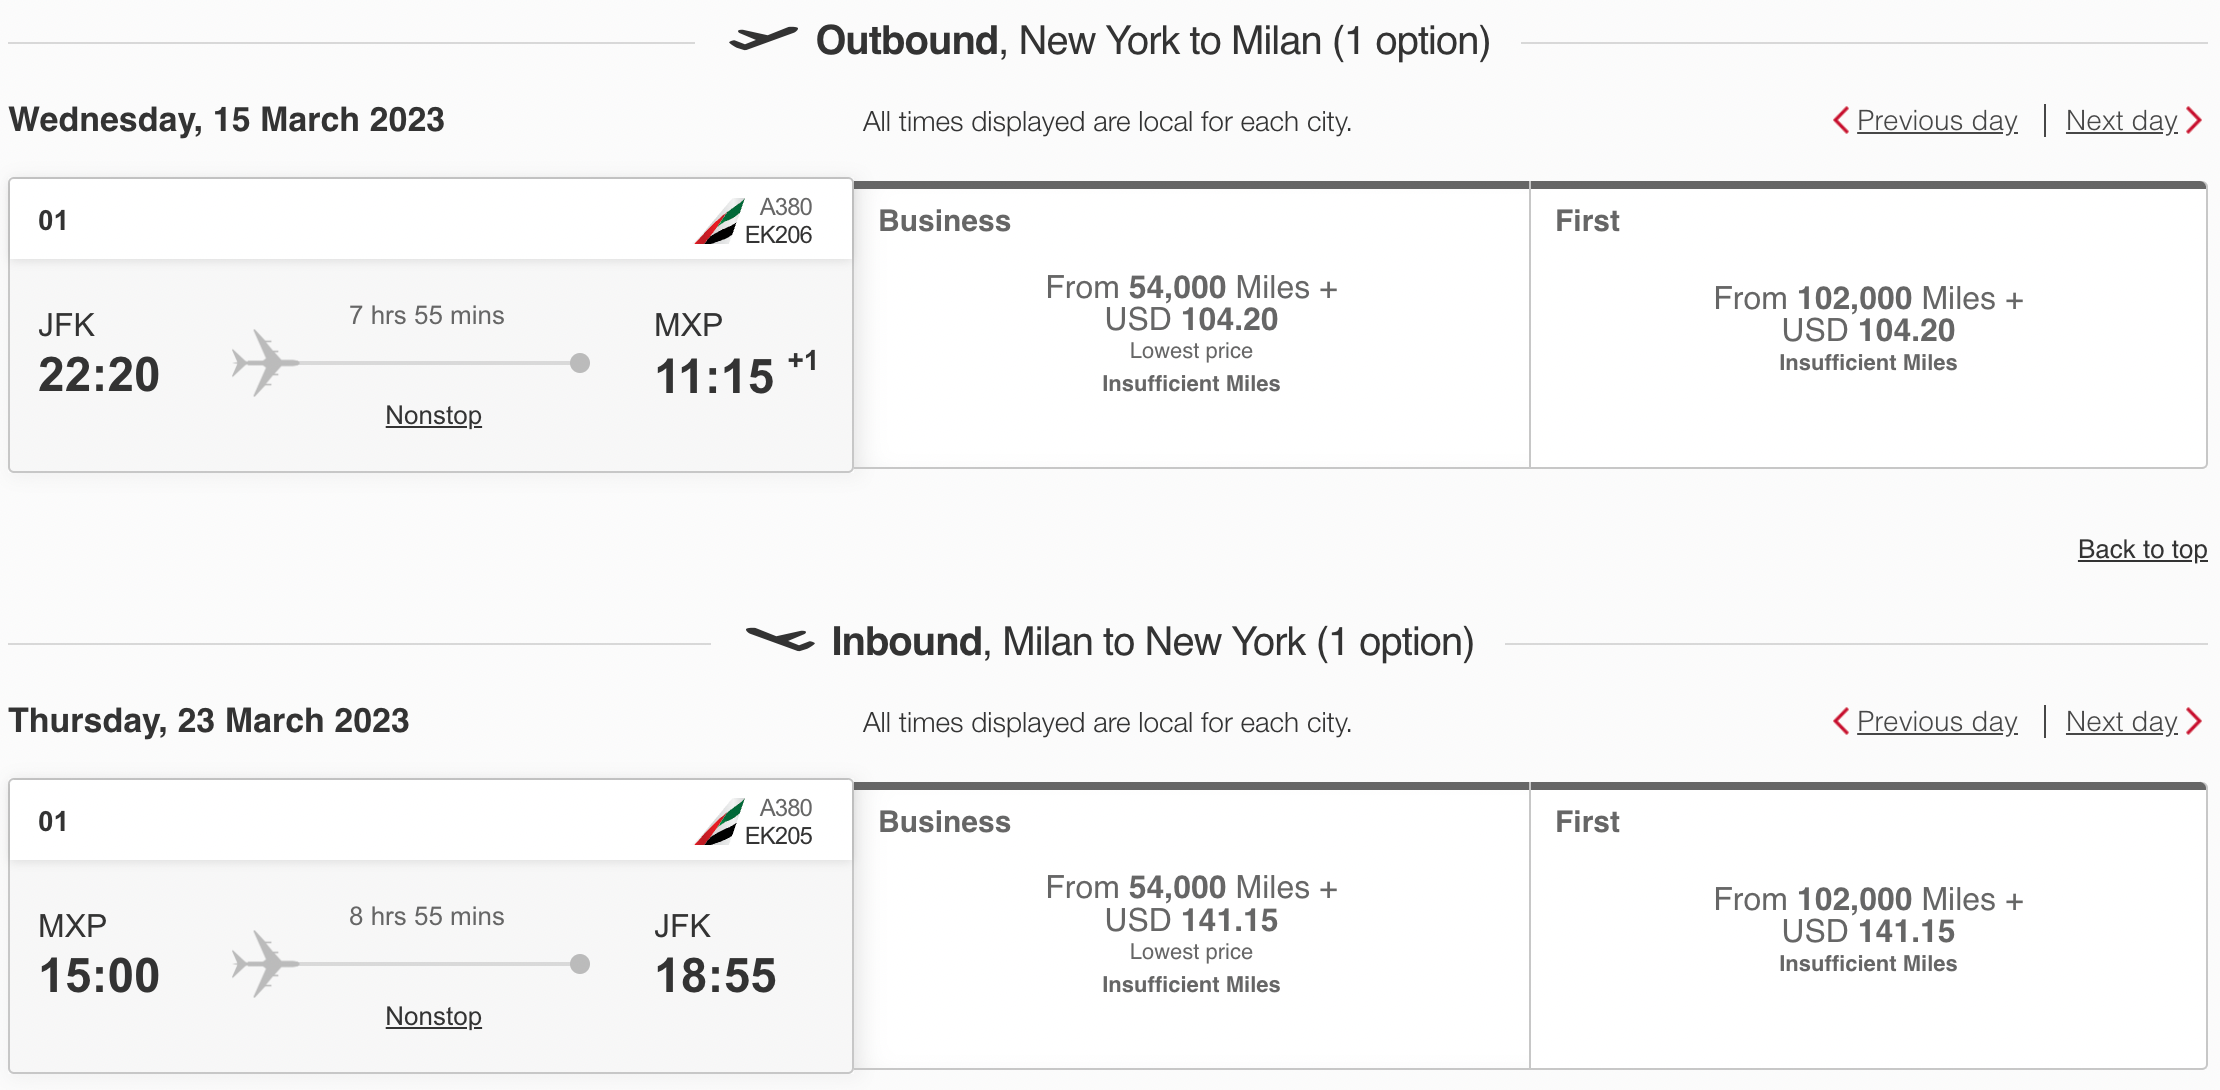Click the Back to top link
This screenshot has width=2220, height=1090.
(2143, 549)
